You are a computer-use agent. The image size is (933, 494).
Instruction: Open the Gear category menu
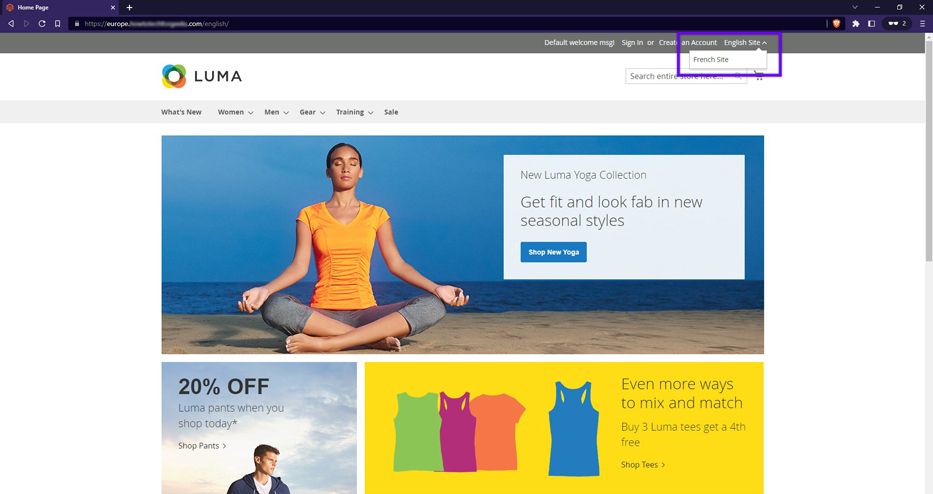click(308, 112)
